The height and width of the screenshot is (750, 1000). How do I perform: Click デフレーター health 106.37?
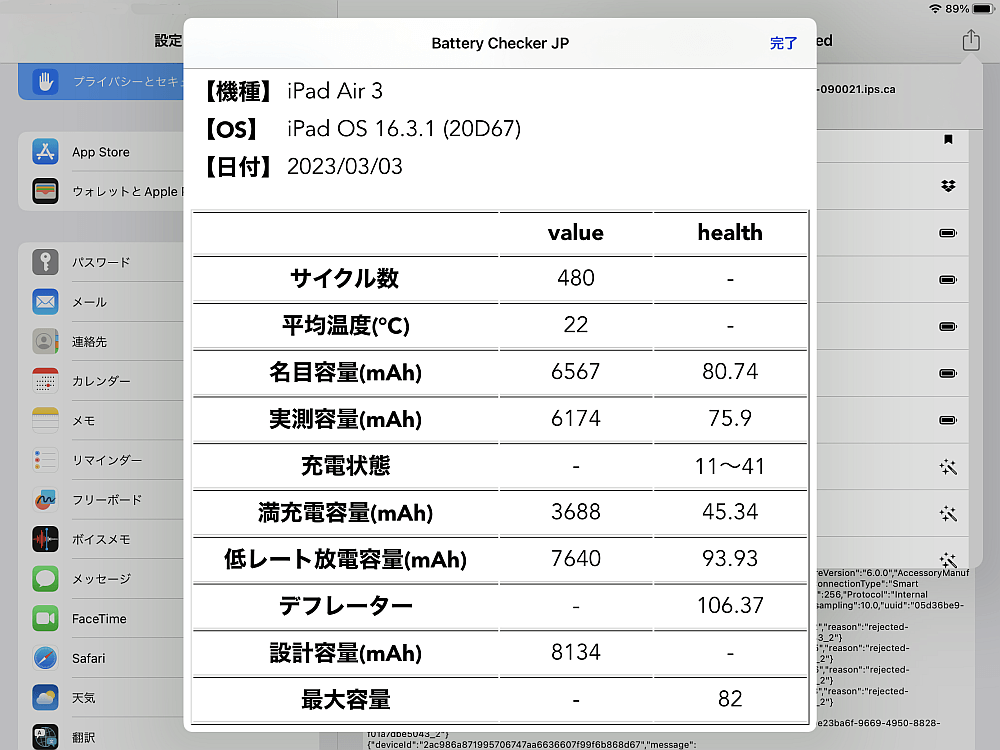point(730,605)
